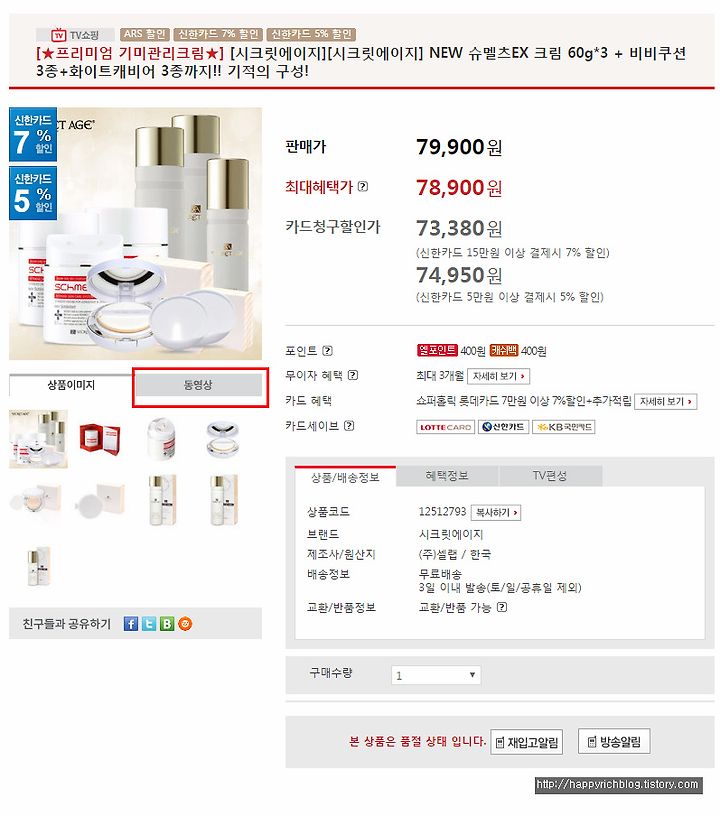Screen dimensions: 720x816
Task: Click the 재입고알림 button
Action: click(526, 742)
